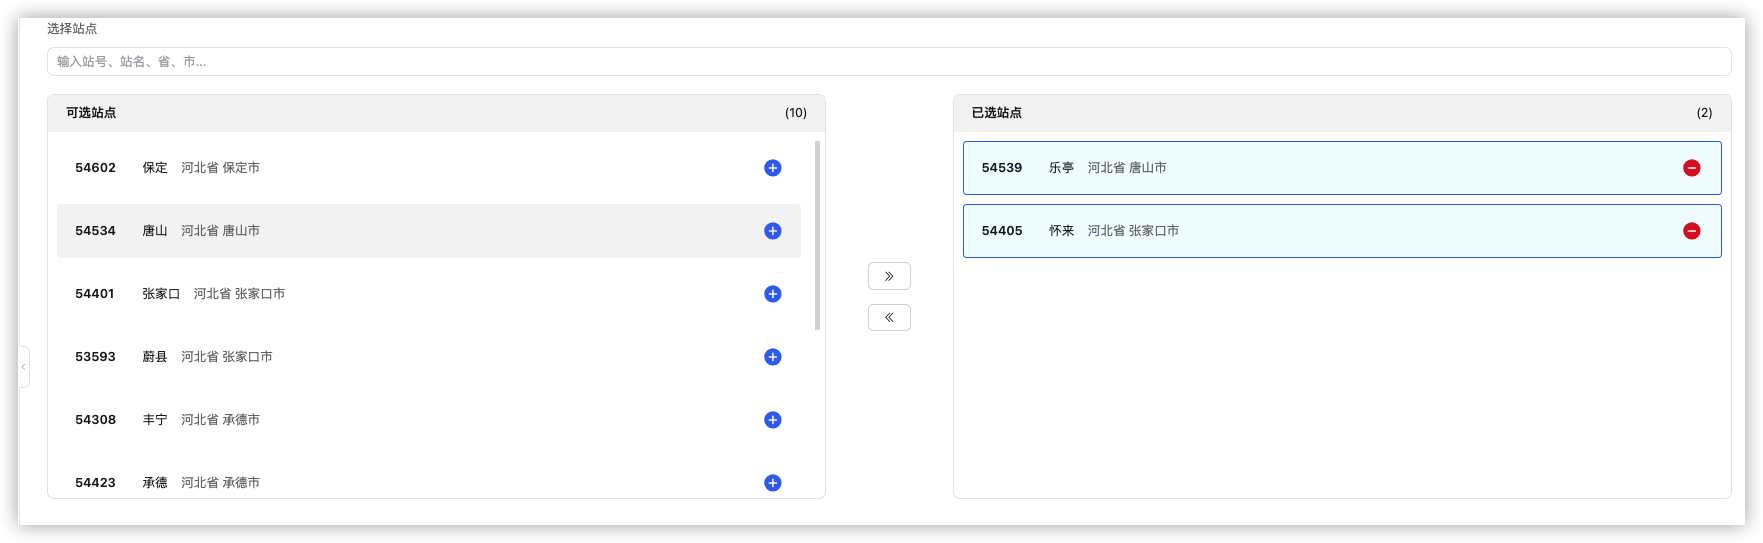1763x543 pixels.
Task: Click the 乐亭 selected station name
Action: [1061, 168]
